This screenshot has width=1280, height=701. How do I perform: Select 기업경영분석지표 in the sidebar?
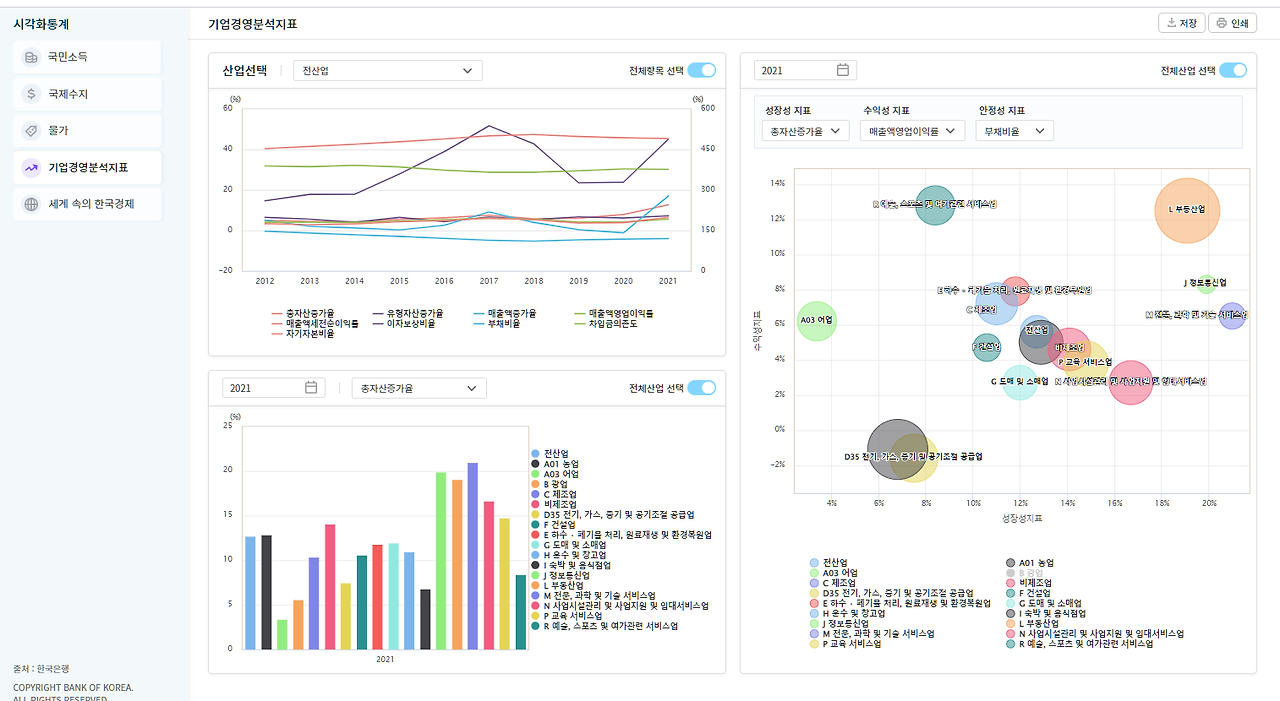tap(87, 168)
